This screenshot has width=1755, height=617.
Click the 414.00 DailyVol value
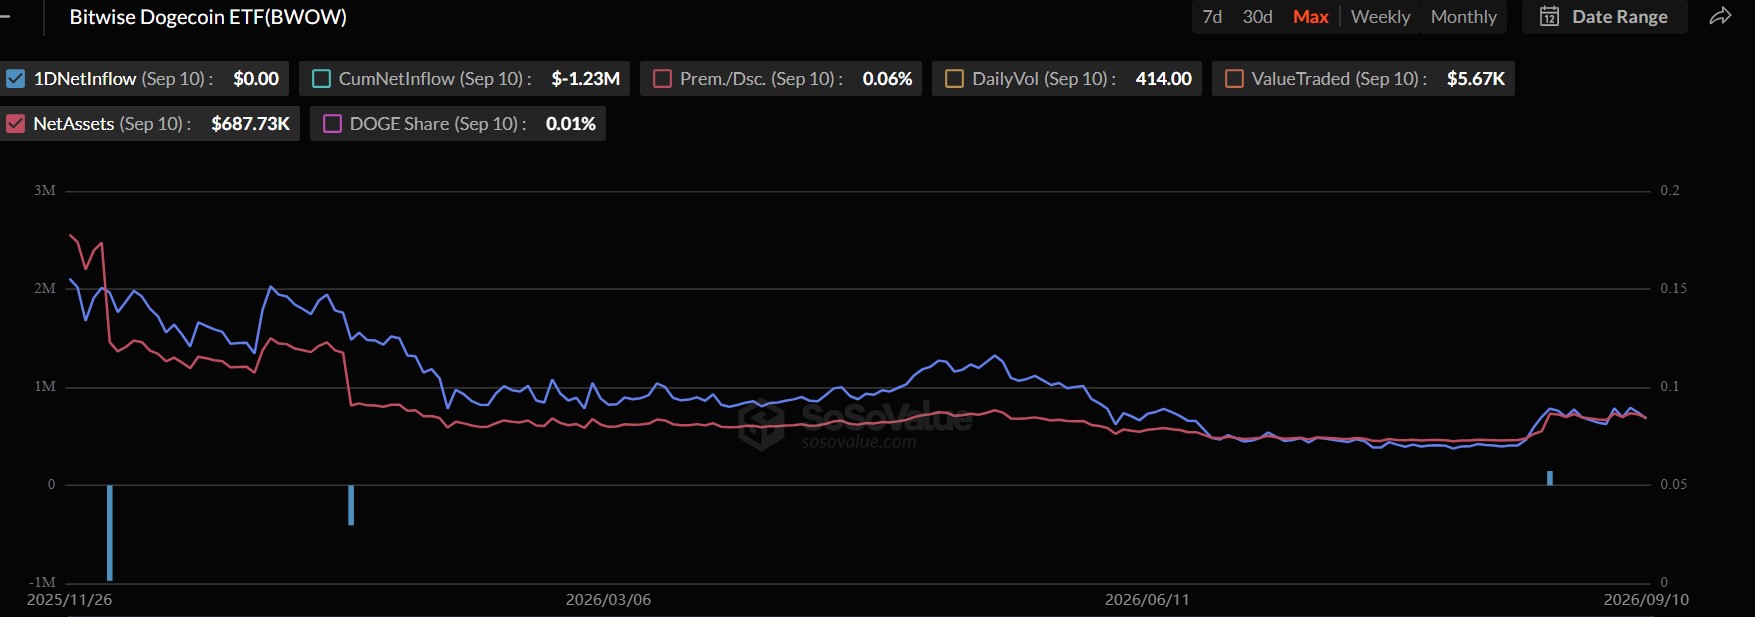pos(1163,78)
